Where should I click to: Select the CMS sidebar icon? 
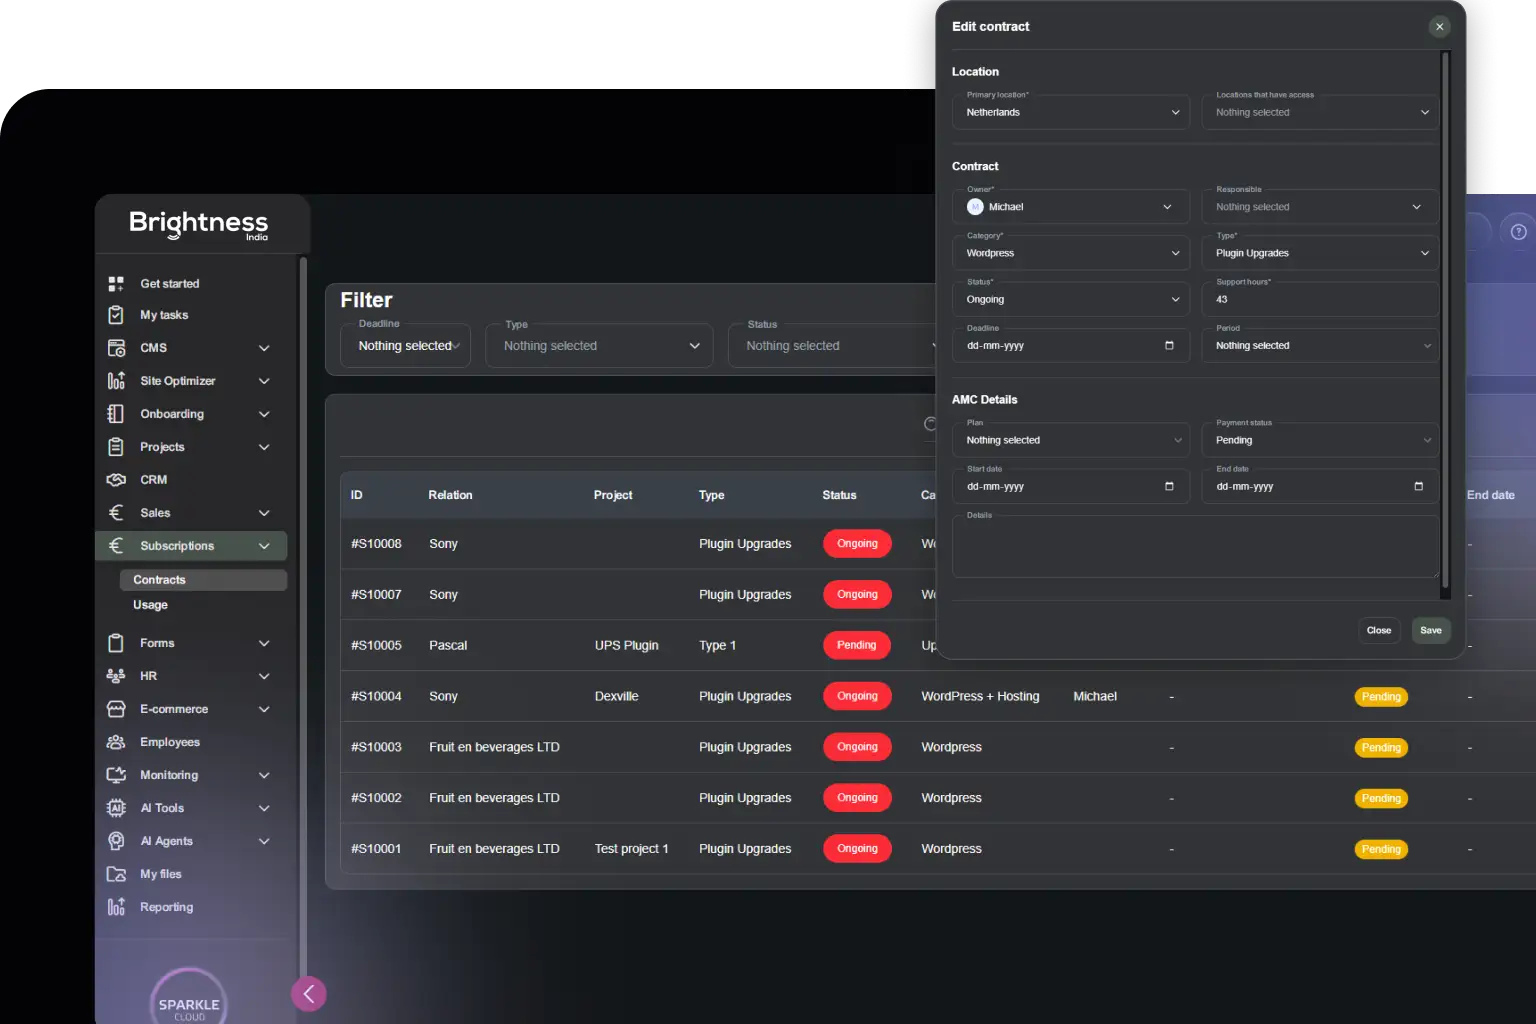(116, 348)
